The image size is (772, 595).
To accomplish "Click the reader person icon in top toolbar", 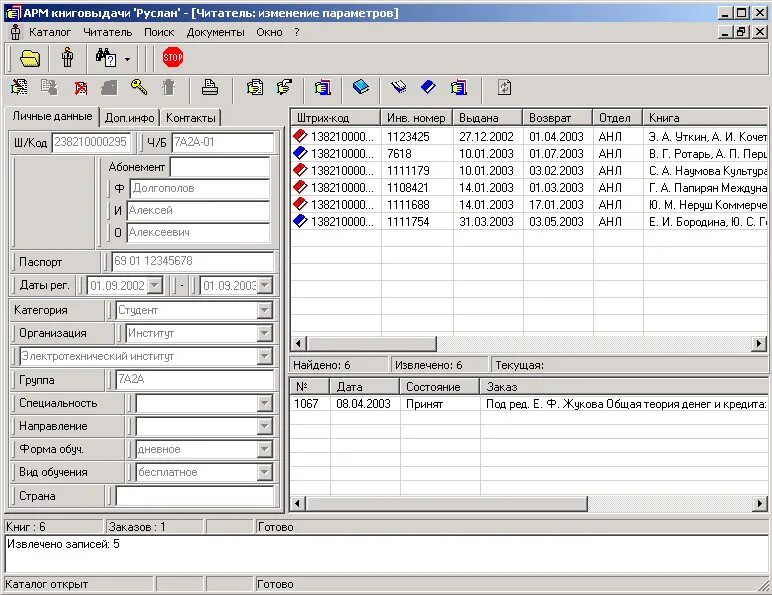I will [67, 58].
